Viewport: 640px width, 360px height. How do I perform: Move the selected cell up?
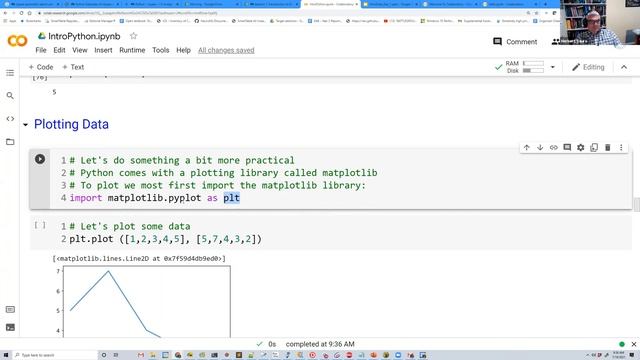point(527,147)
